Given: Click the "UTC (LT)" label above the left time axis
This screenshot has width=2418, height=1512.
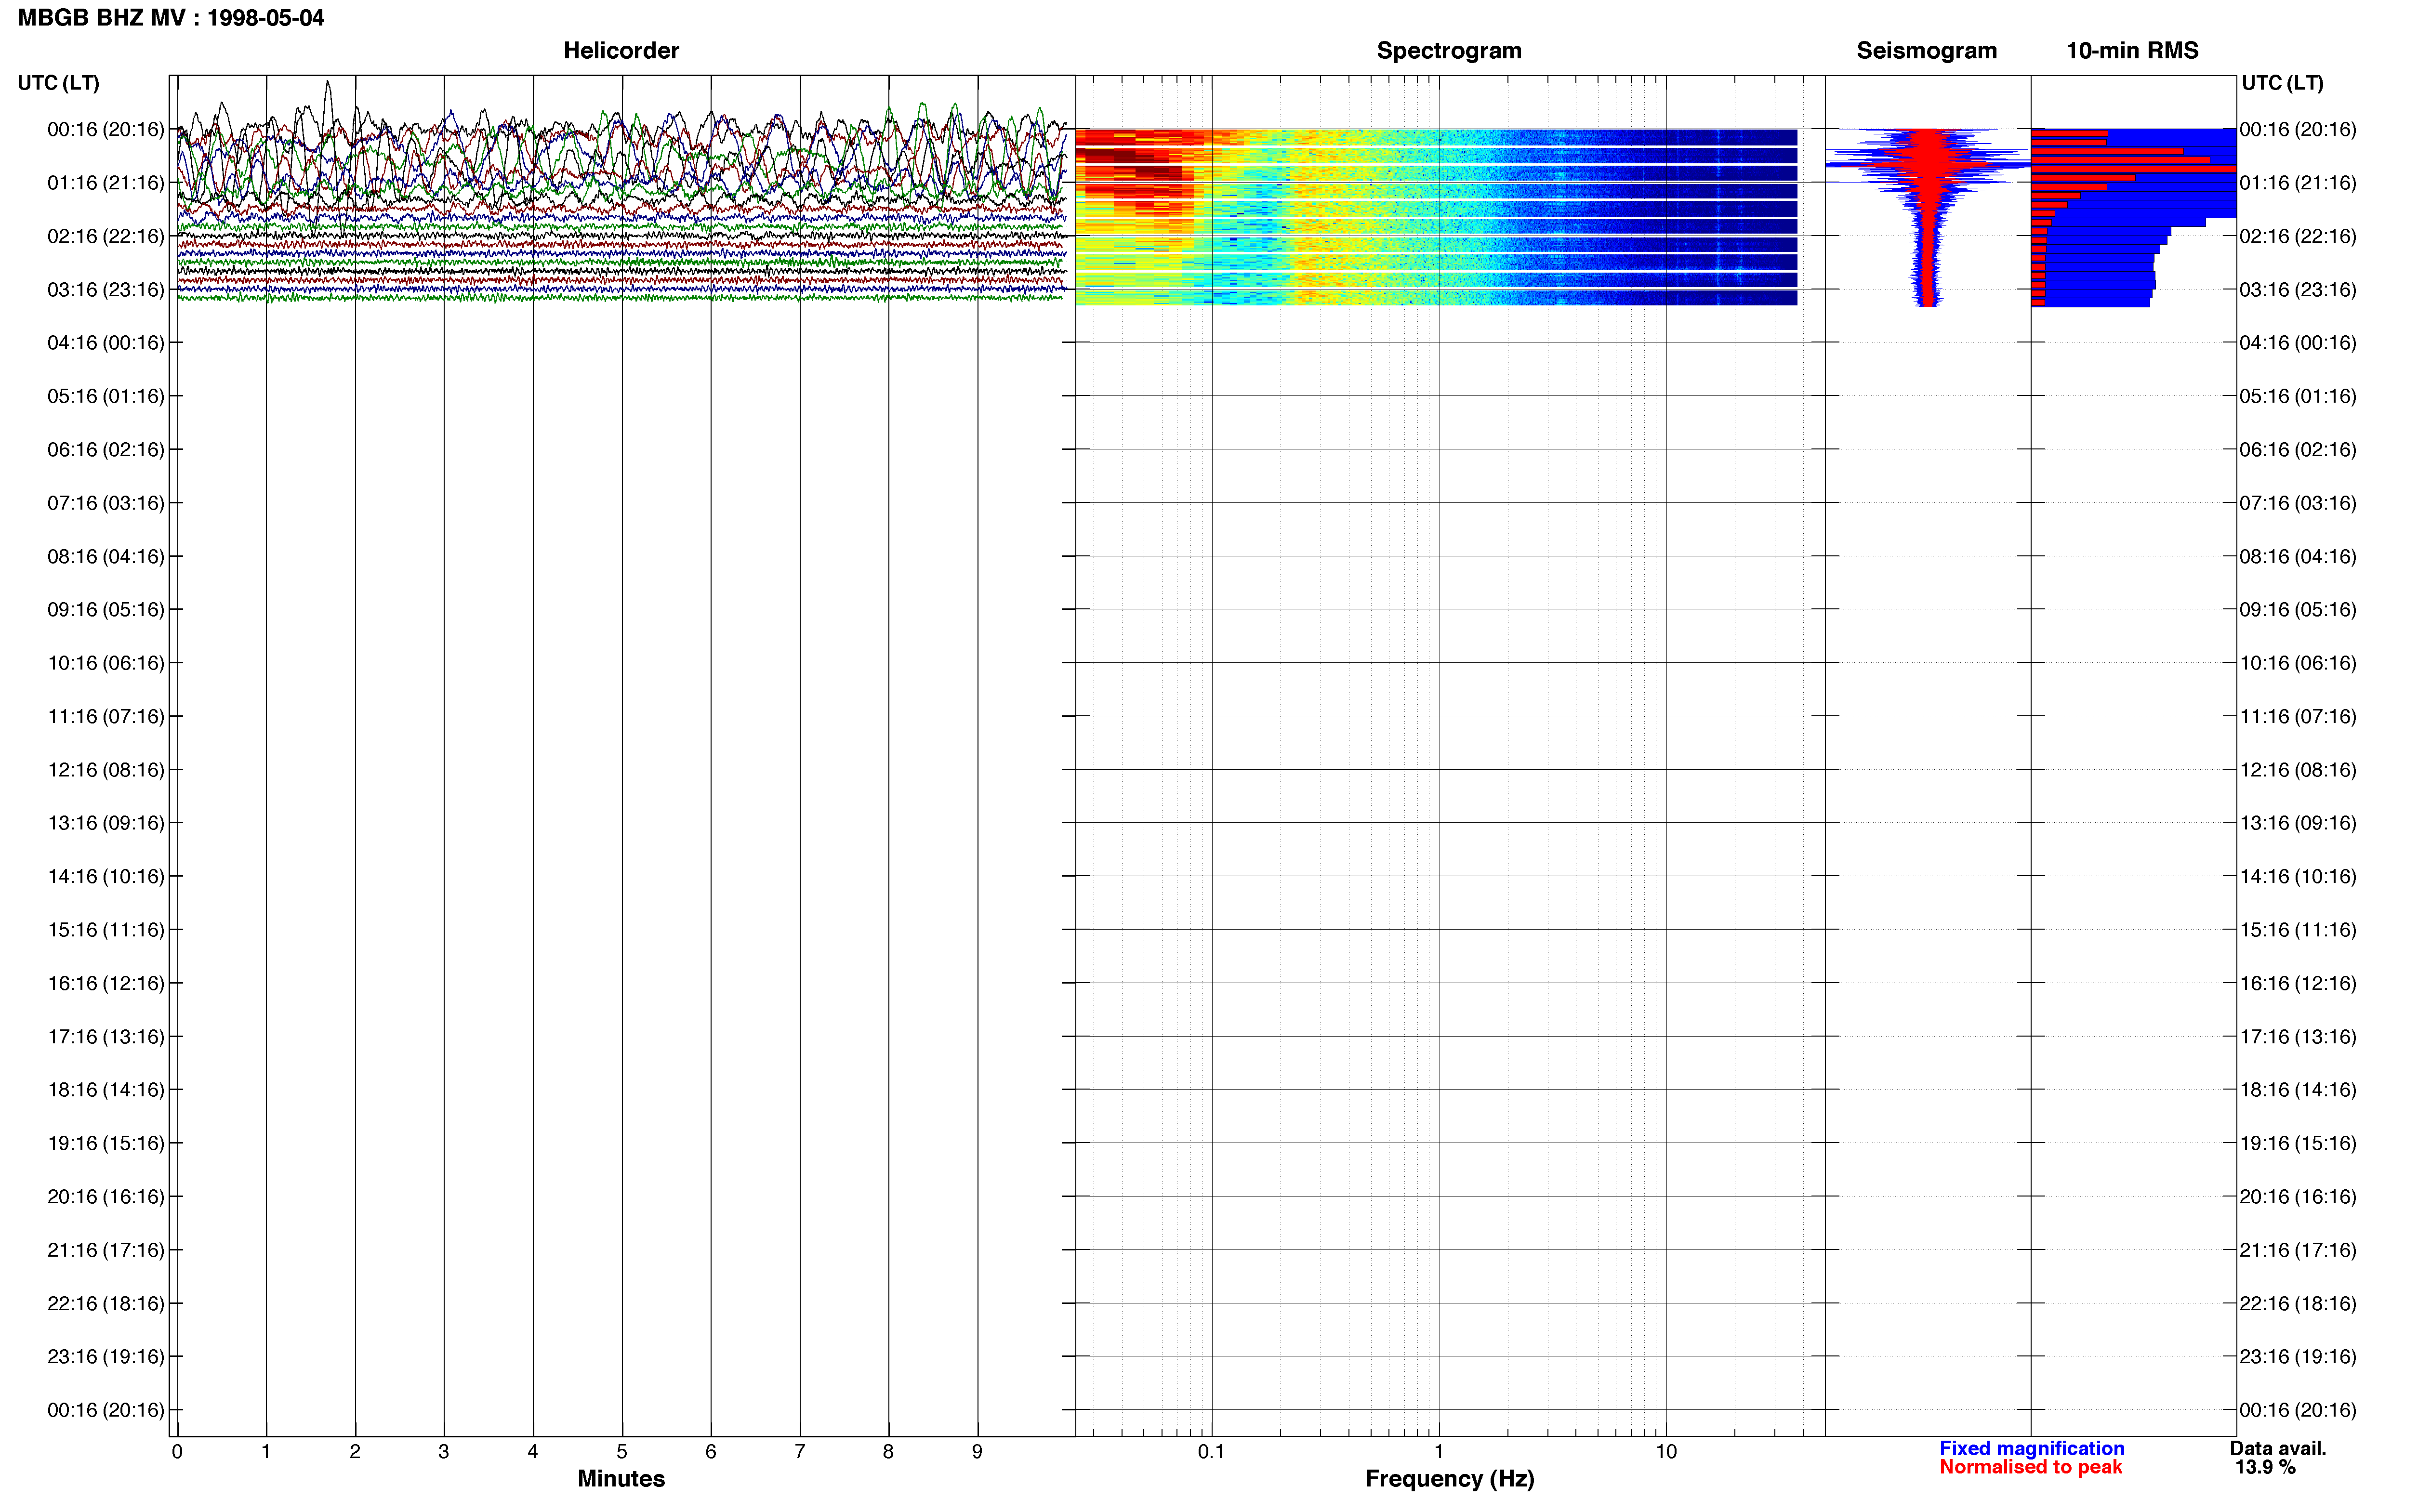Looking at the screenshot, I should pos(58,83).
